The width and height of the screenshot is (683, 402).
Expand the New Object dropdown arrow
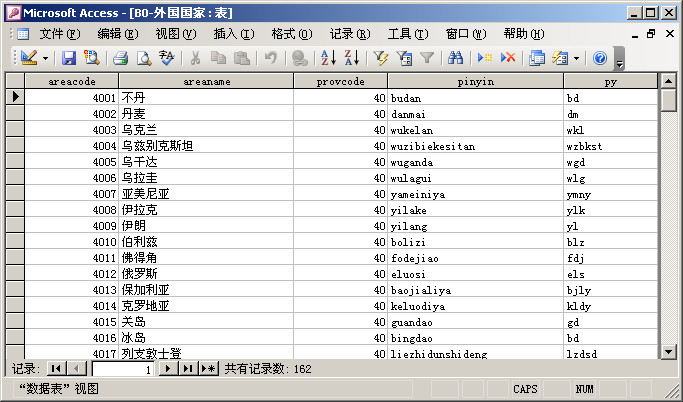(576, 58)
